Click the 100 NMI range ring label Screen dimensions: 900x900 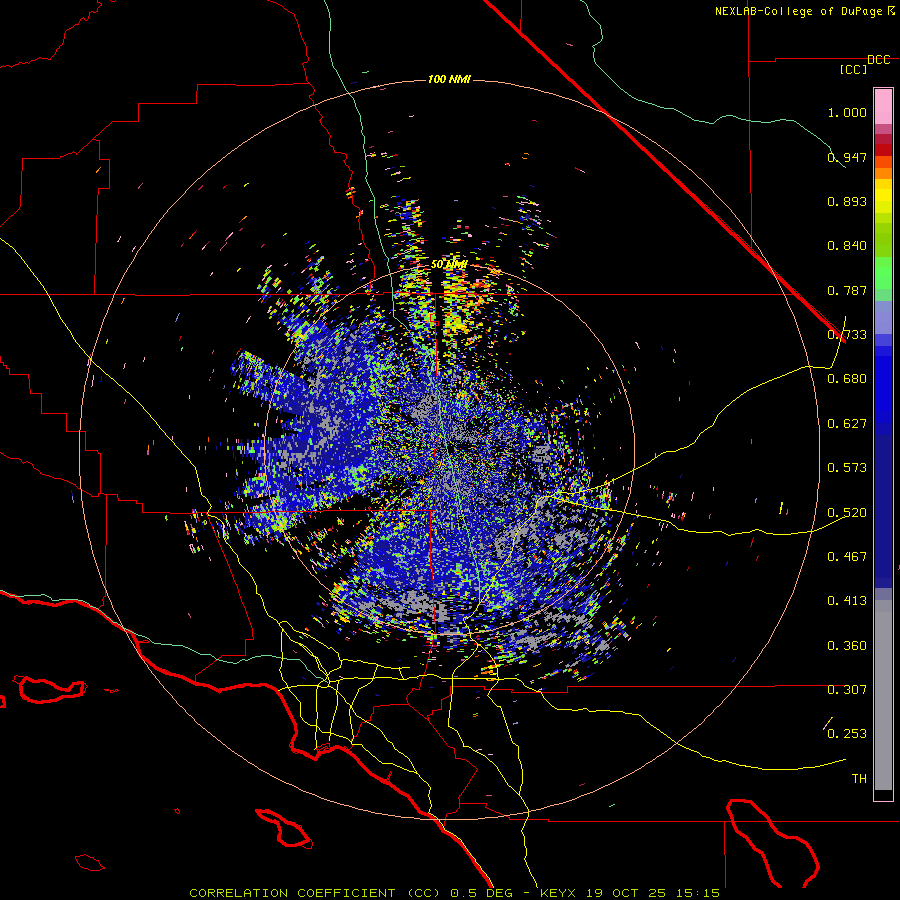[449, 79]
